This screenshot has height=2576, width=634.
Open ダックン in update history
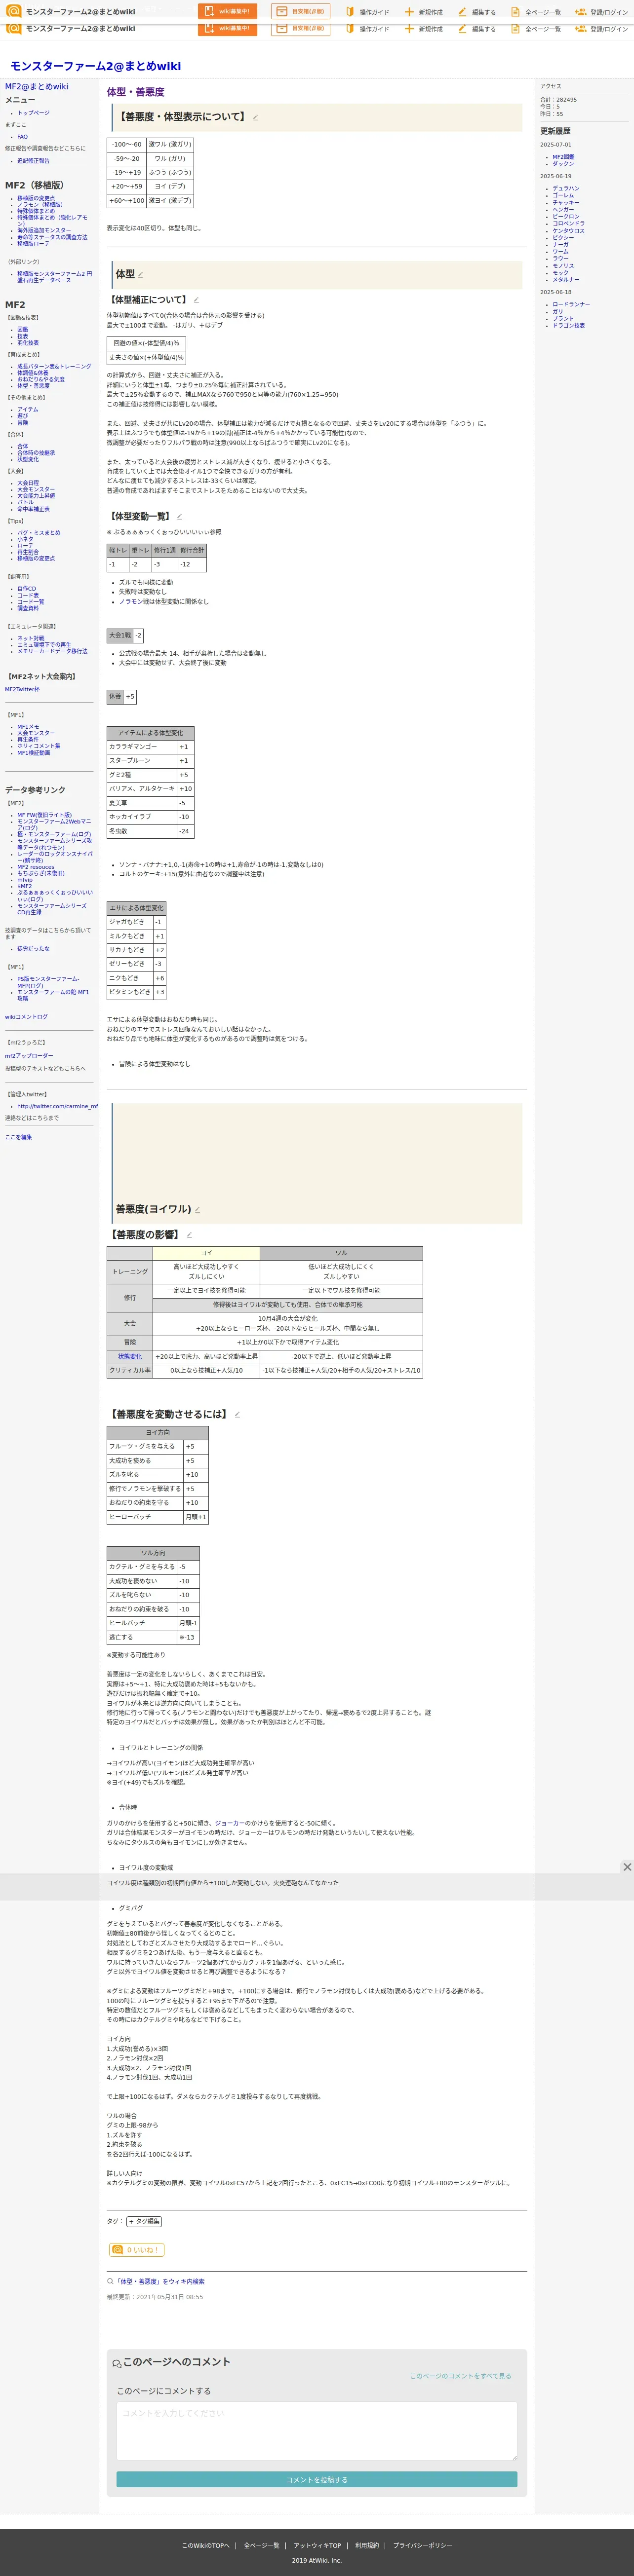tap(563, 164)
